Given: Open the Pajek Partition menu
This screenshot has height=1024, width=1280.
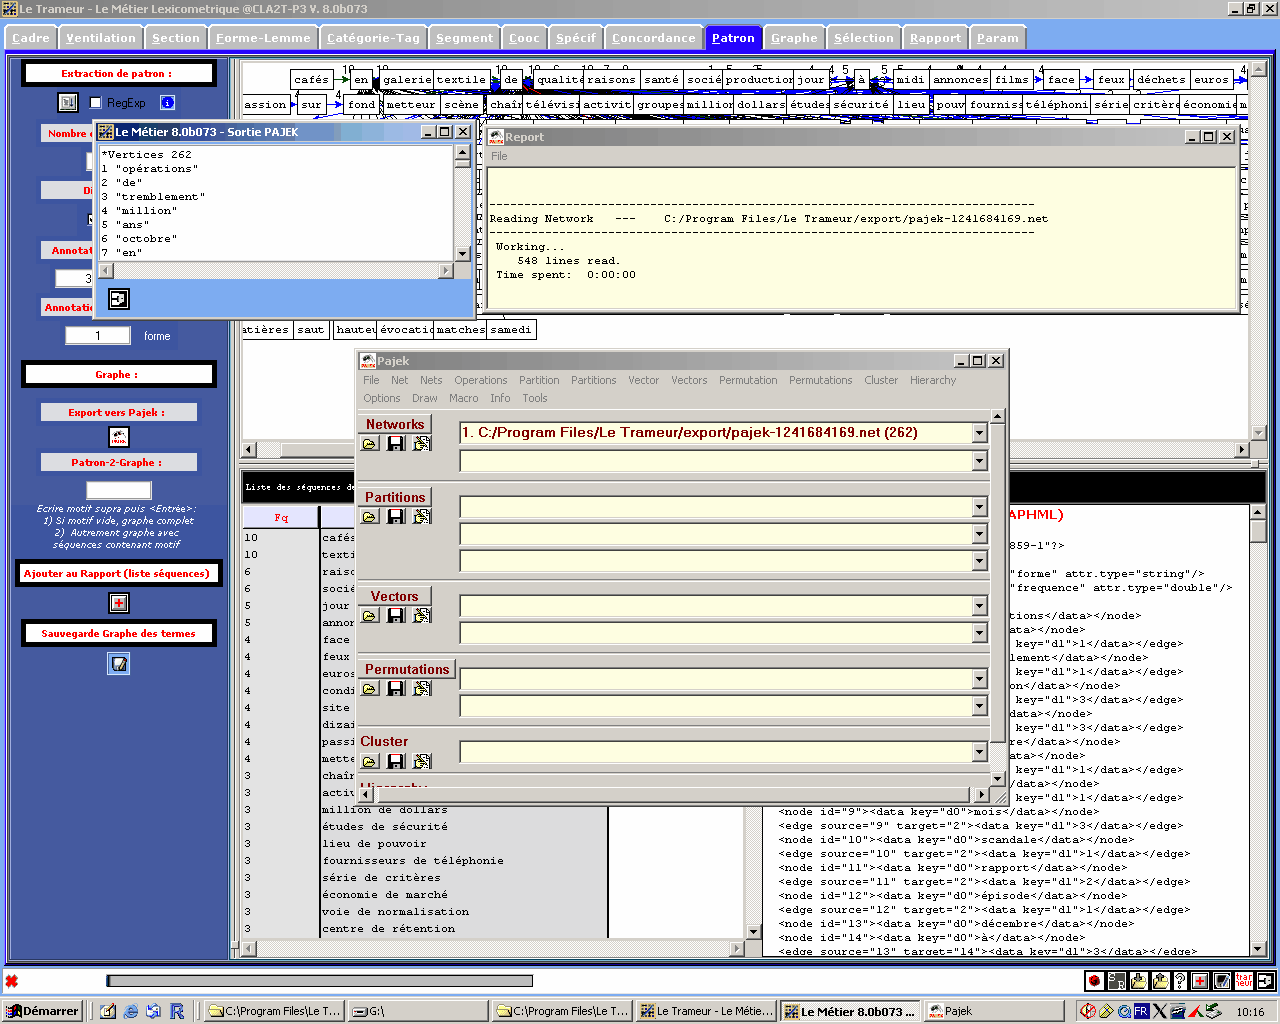Looking at the screenshot, I should (x=539, y=380).
